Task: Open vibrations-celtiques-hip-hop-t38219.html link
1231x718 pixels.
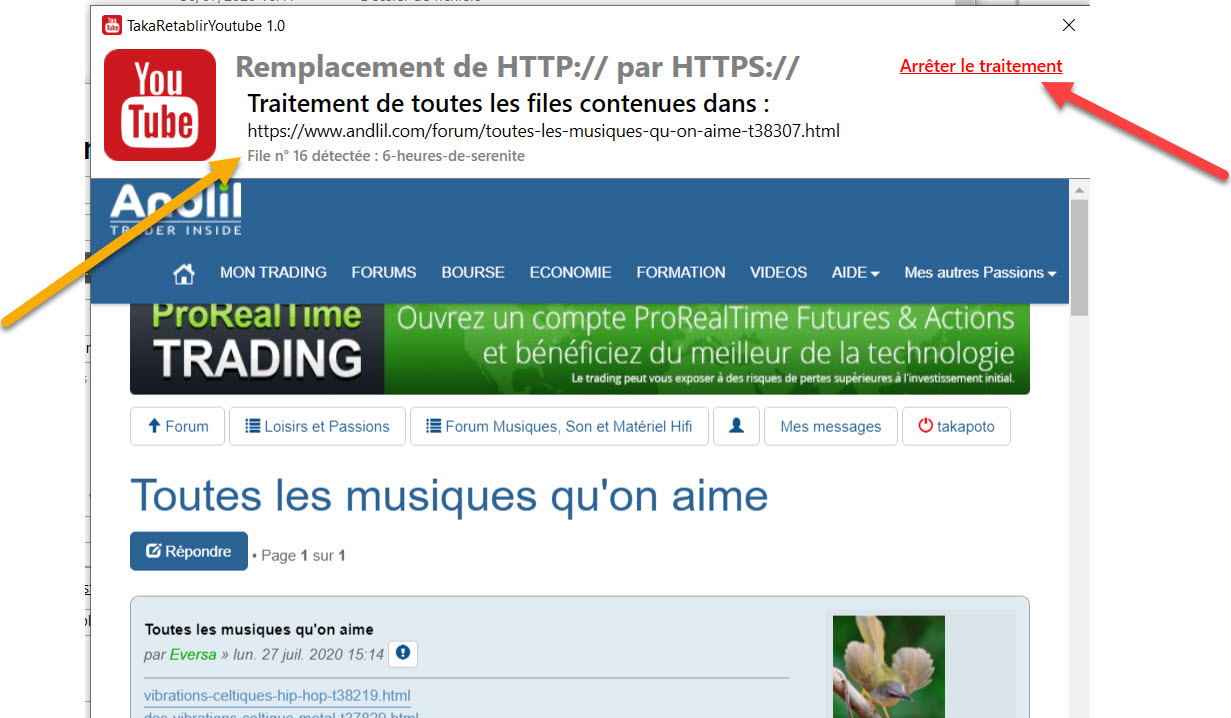Action: coord(277,695)
